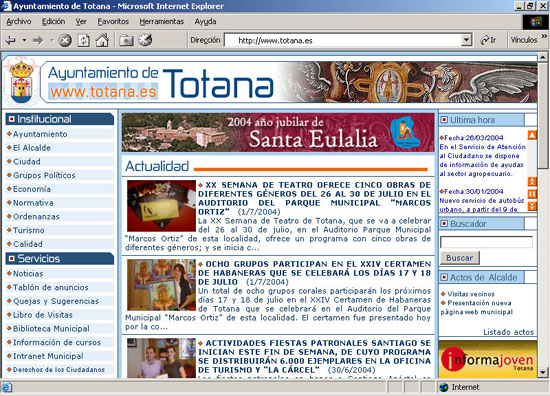Open Quejas y Sugerencias link
The image size is (550, 396).
point(56,301)
